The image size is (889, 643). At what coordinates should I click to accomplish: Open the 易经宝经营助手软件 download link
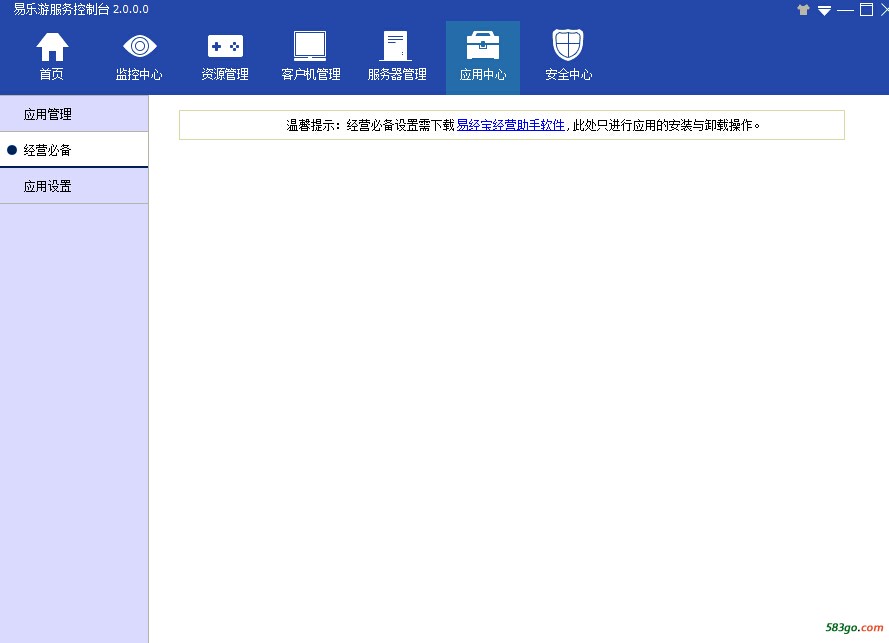point(510,125)
